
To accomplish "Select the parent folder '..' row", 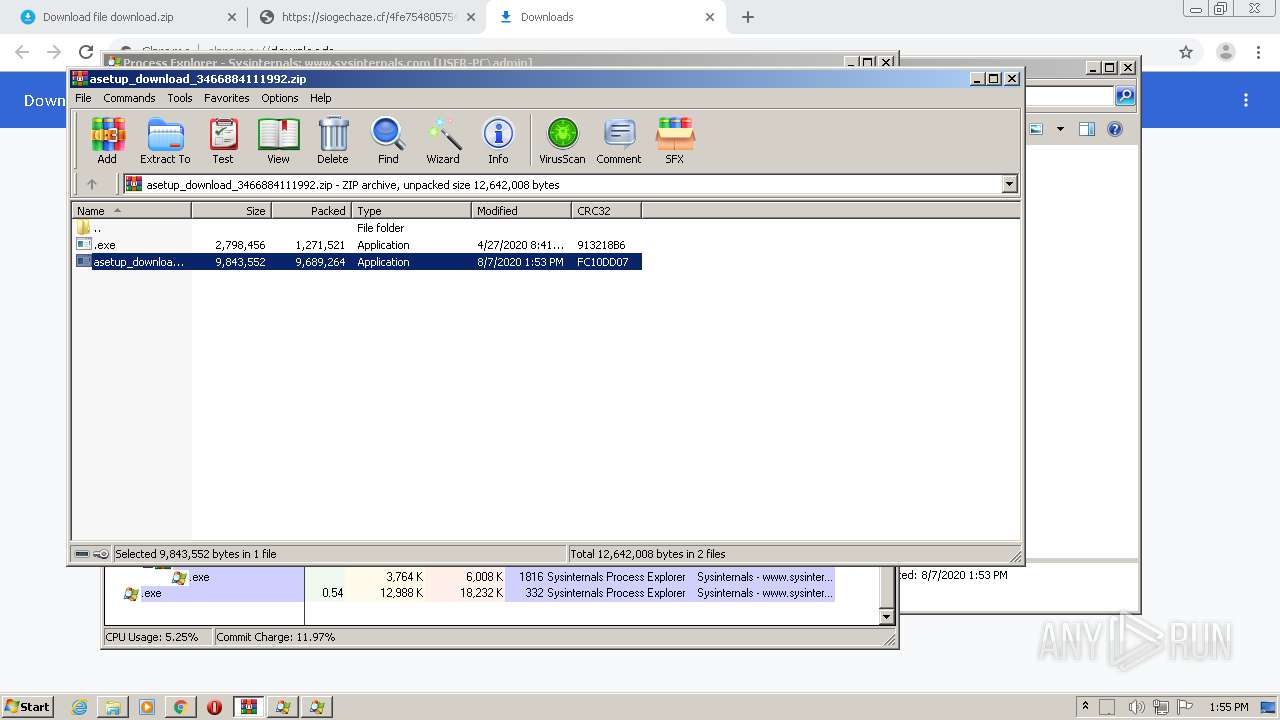I will coord(357,228).
